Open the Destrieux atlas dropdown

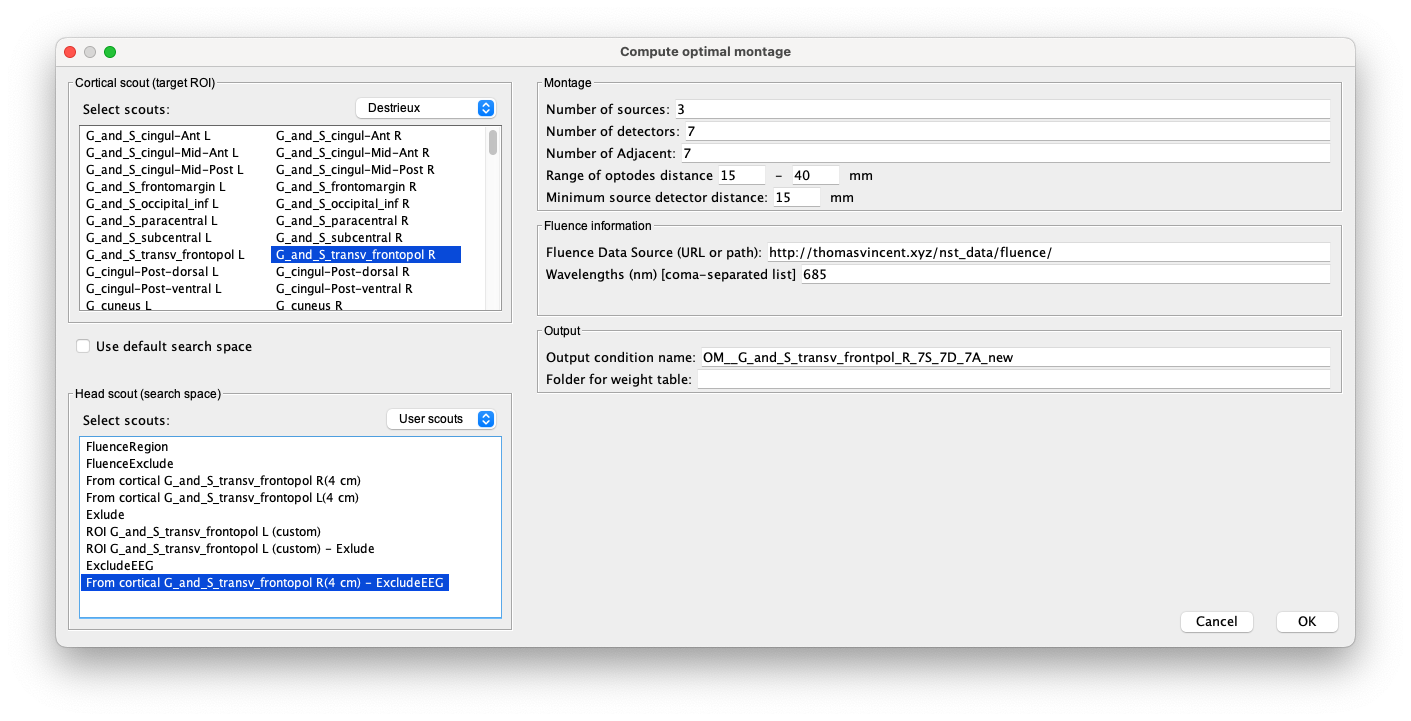[426, 108]
